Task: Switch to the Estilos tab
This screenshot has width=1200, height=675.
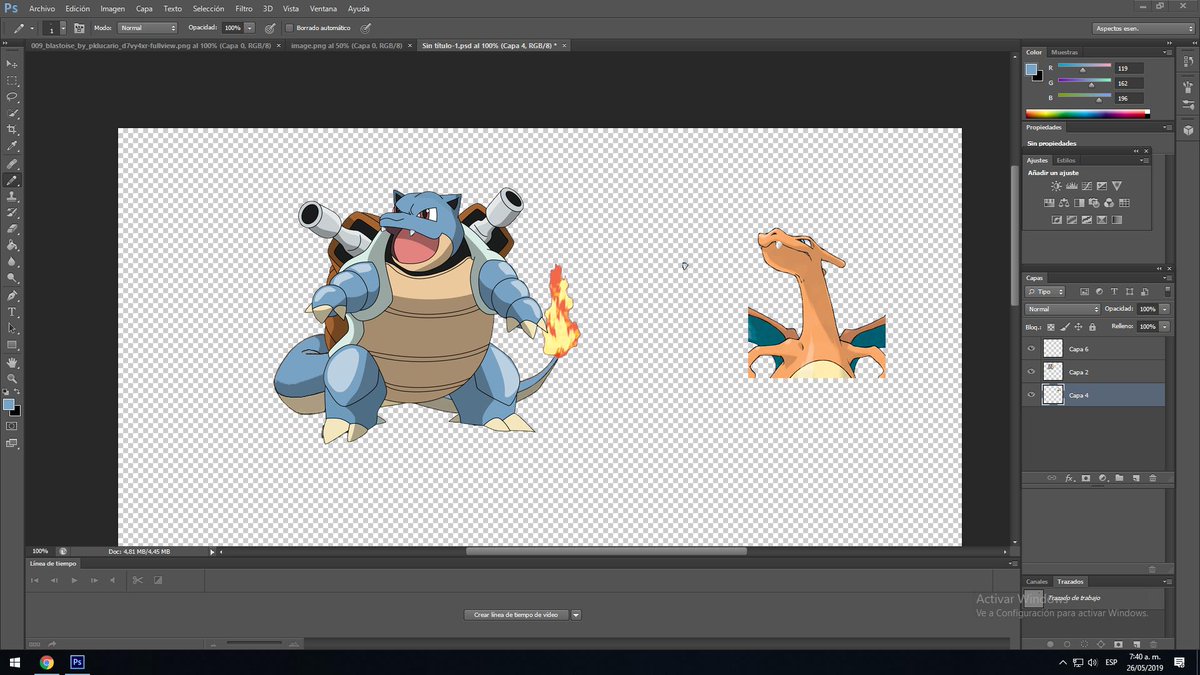Action: (x=1066, y=160)
